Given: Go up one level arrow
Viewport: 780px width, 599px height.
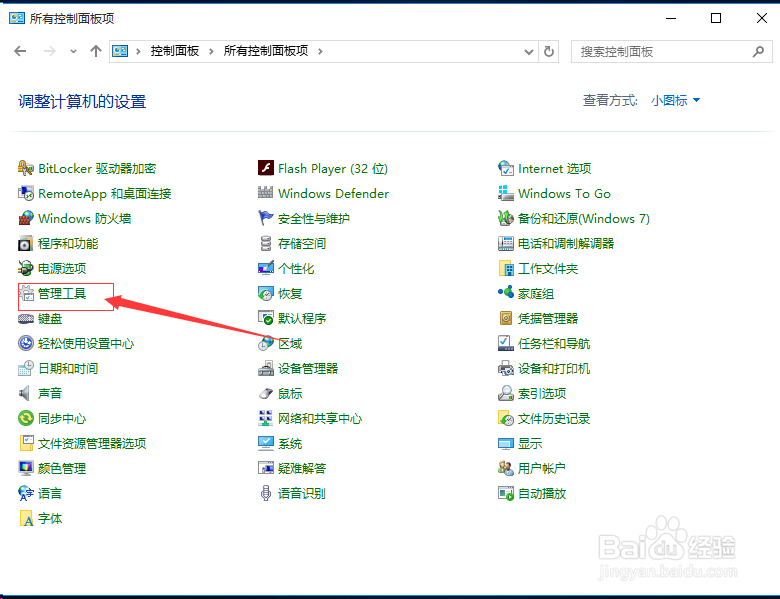Looking at the screenshot, I should (x=96, y=51).
